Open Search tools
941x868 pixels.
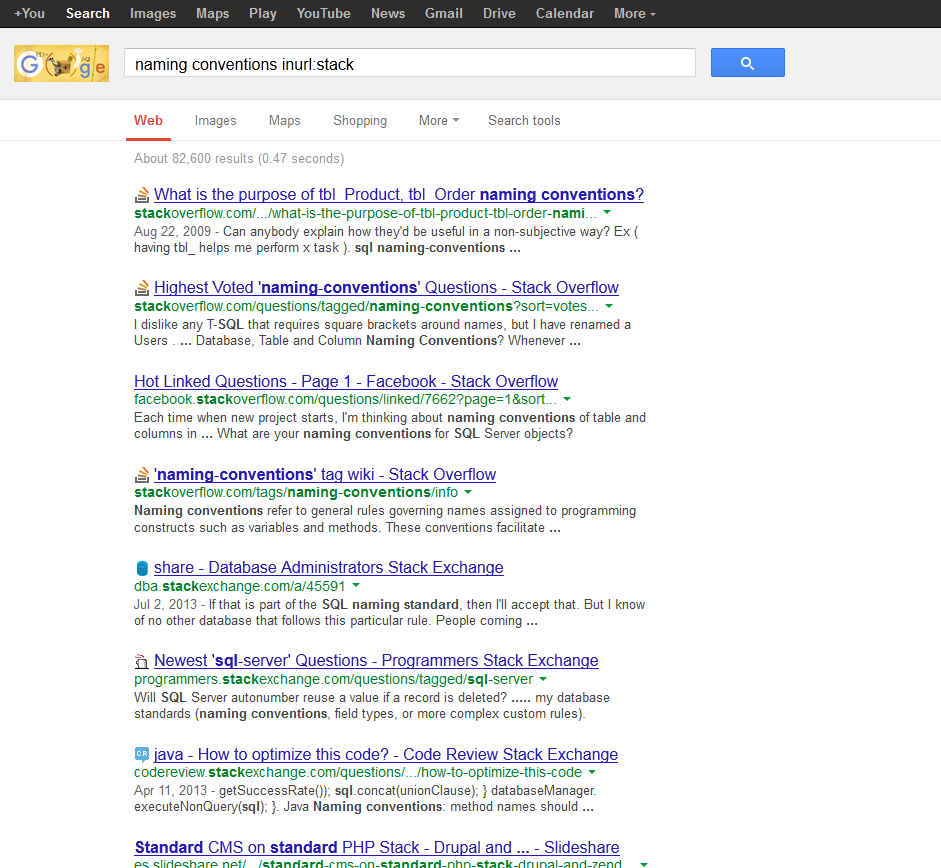pyautogui.click(x=524, y=121)
